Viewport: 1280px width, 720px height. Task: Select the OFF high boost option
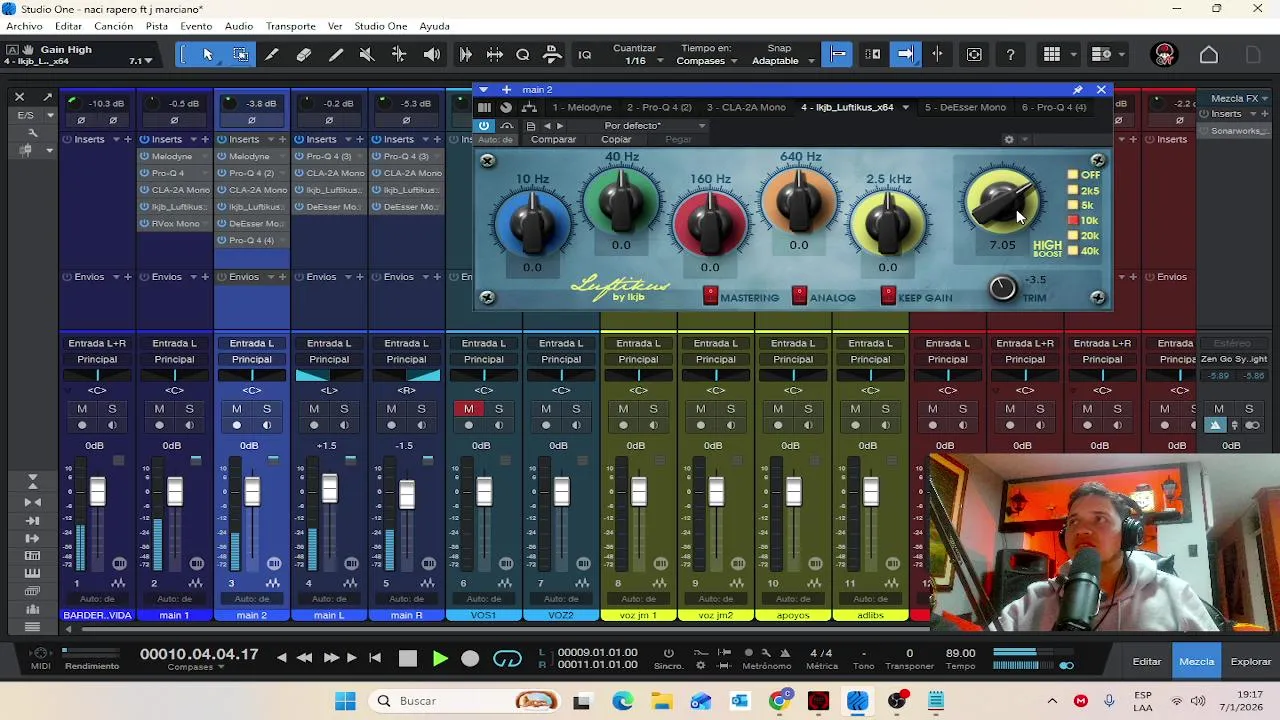click(1073, 175)
